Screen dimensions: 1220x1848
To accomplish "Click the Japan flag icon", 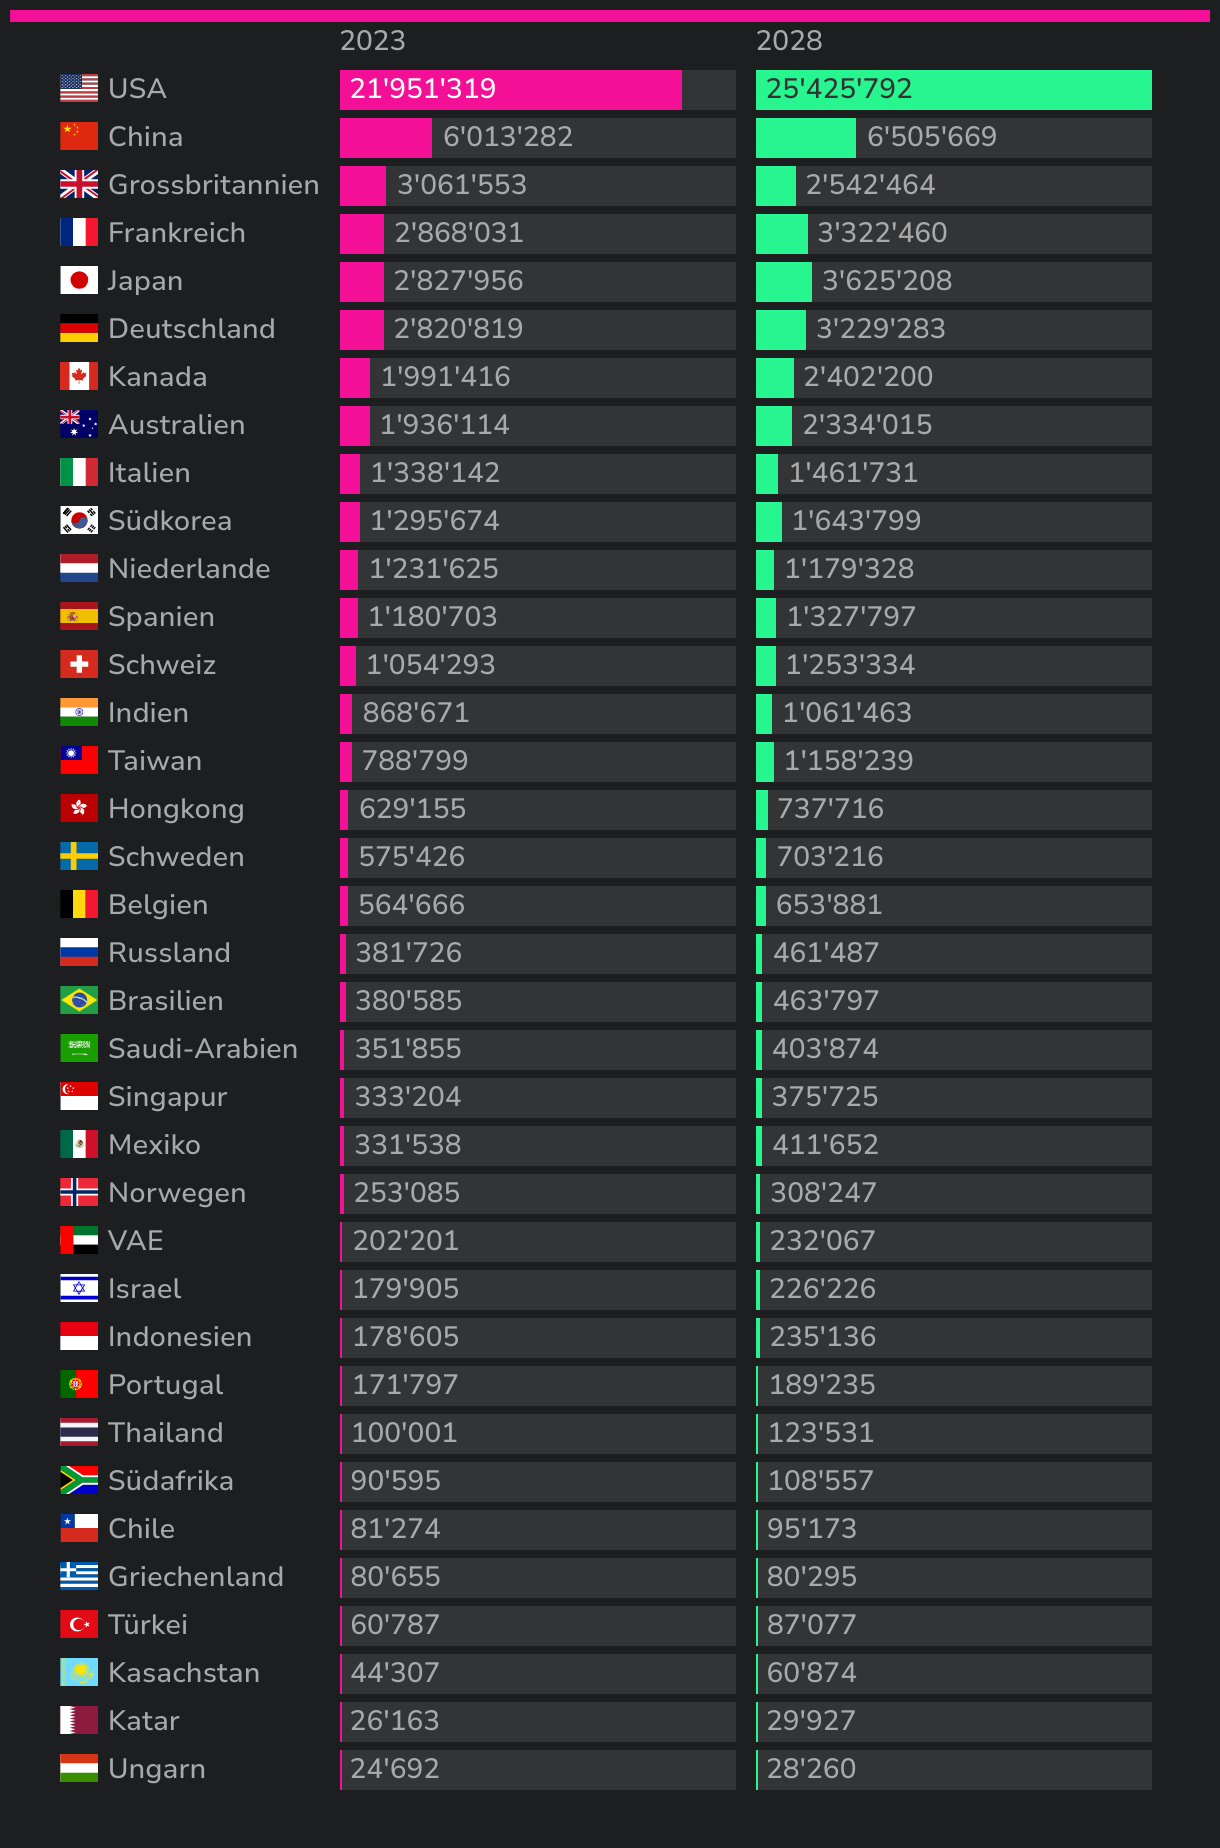I will (79, 281).
